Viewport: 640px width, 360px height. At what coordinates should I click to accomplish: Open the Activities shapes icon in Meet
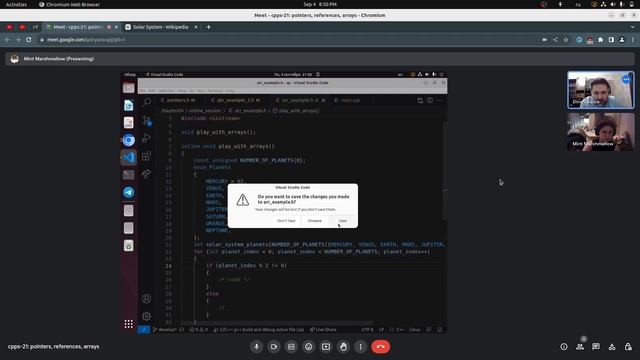tap(612, 347)
